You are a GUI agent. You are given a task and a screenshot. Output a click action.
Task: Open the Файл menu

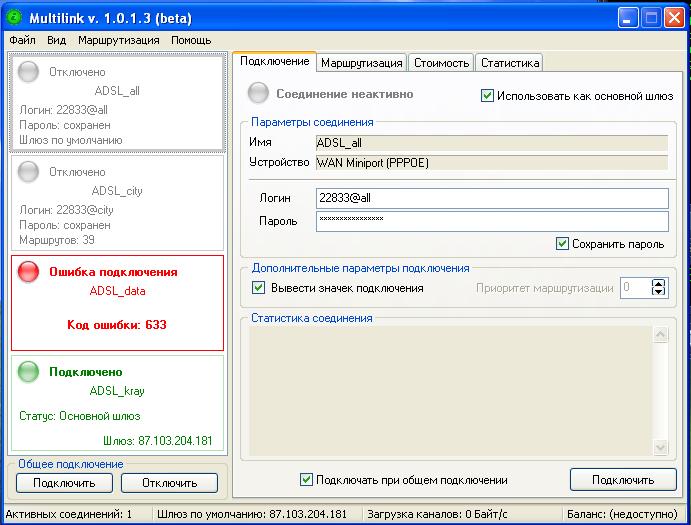(x=22, y=40)
